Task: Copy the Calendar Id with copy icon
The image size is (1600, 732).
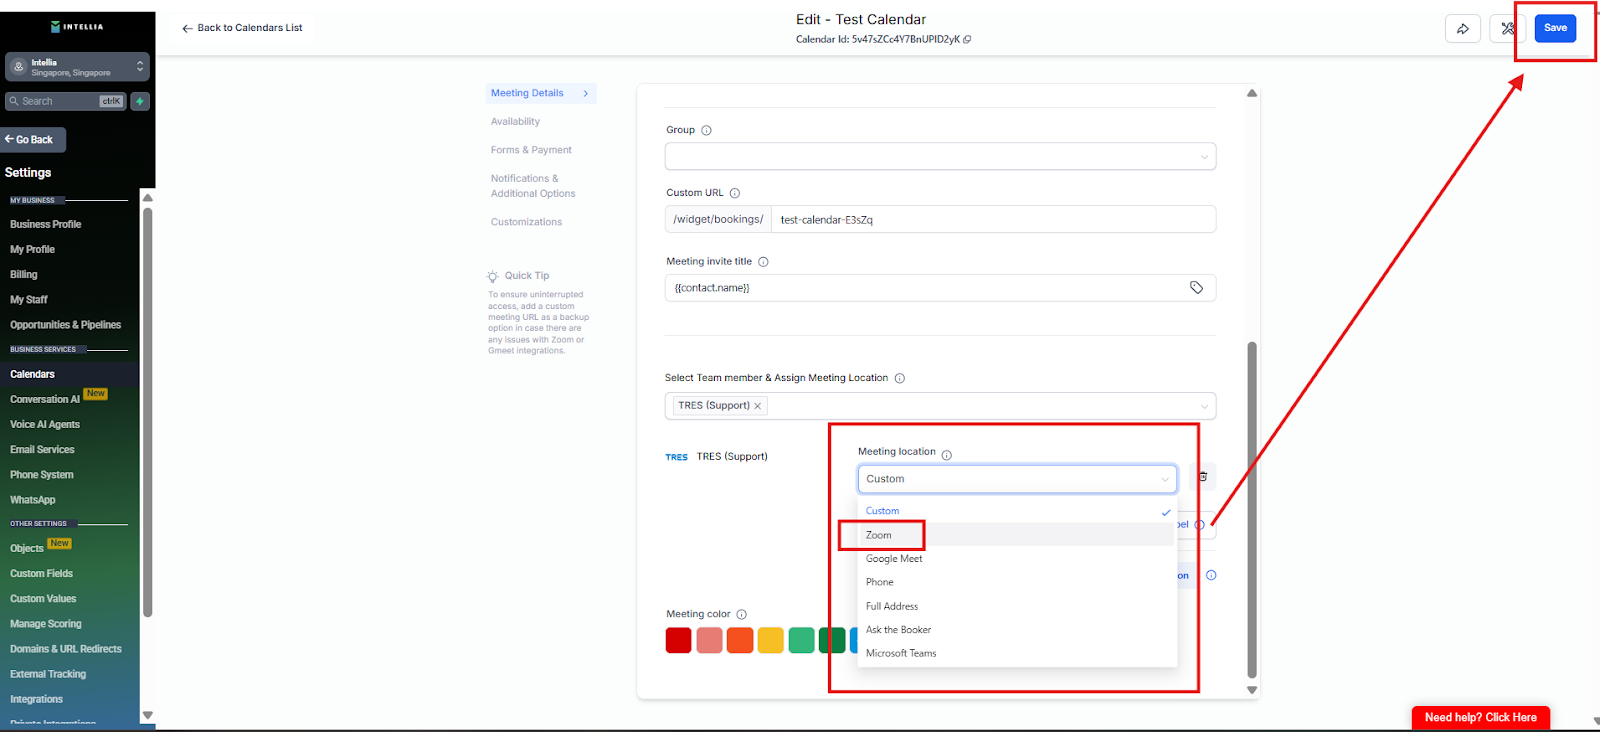Action: [x=967, y=40]
